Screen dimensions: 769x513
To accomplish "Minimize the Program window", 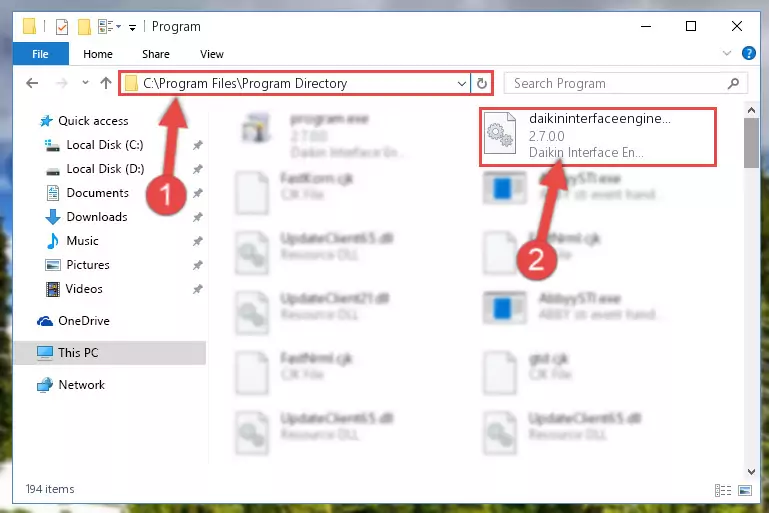I will [646, 26].
